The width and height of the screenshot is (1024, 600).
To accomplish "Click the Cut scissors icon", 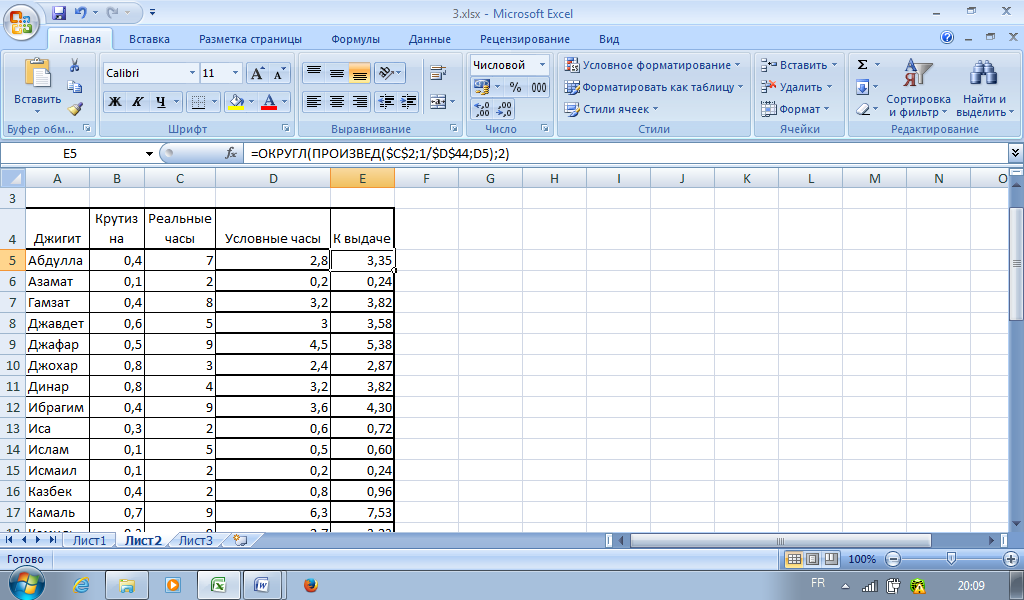I will [75, 65].
